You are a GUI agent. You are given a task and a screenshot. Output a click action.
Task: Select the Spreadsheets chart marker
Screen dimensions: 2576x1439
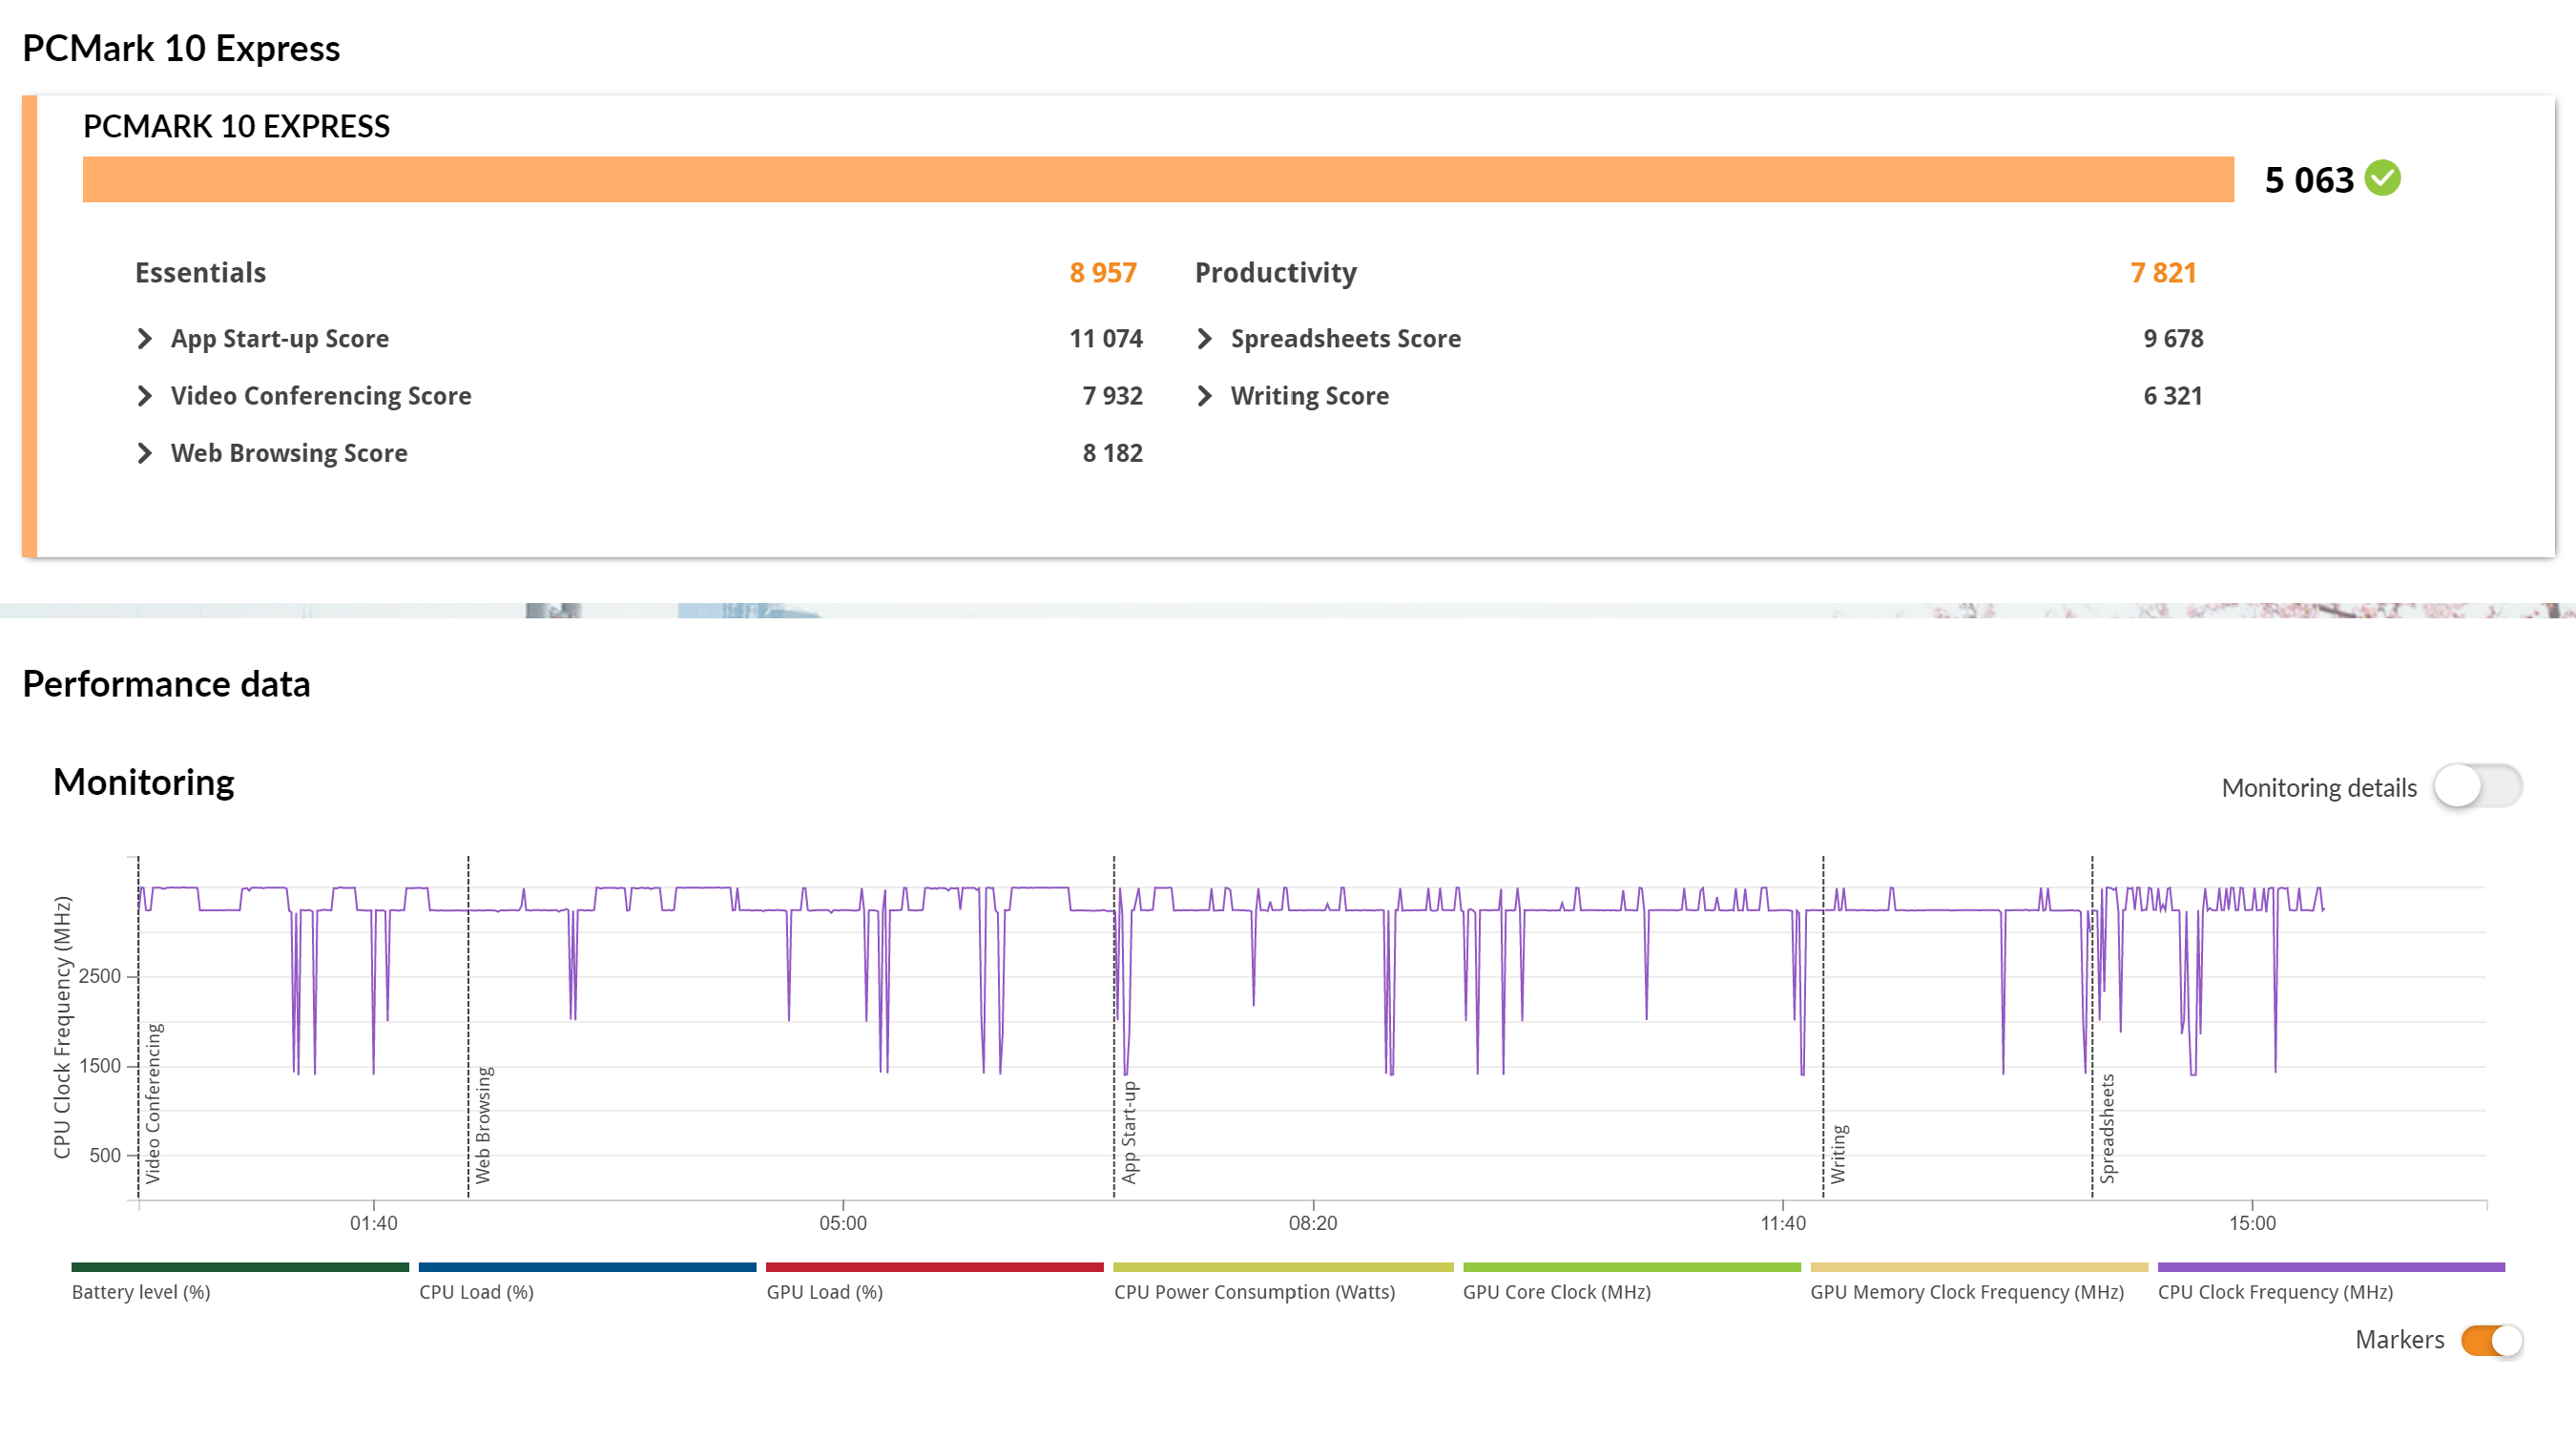tap(2107, 1129)
